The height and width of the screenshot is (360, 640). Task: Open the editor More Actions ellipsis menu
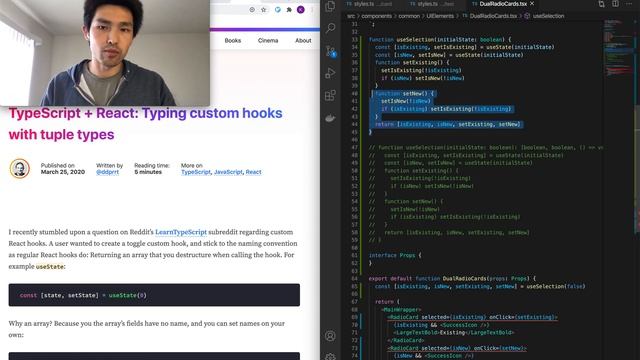coord(629,4)
